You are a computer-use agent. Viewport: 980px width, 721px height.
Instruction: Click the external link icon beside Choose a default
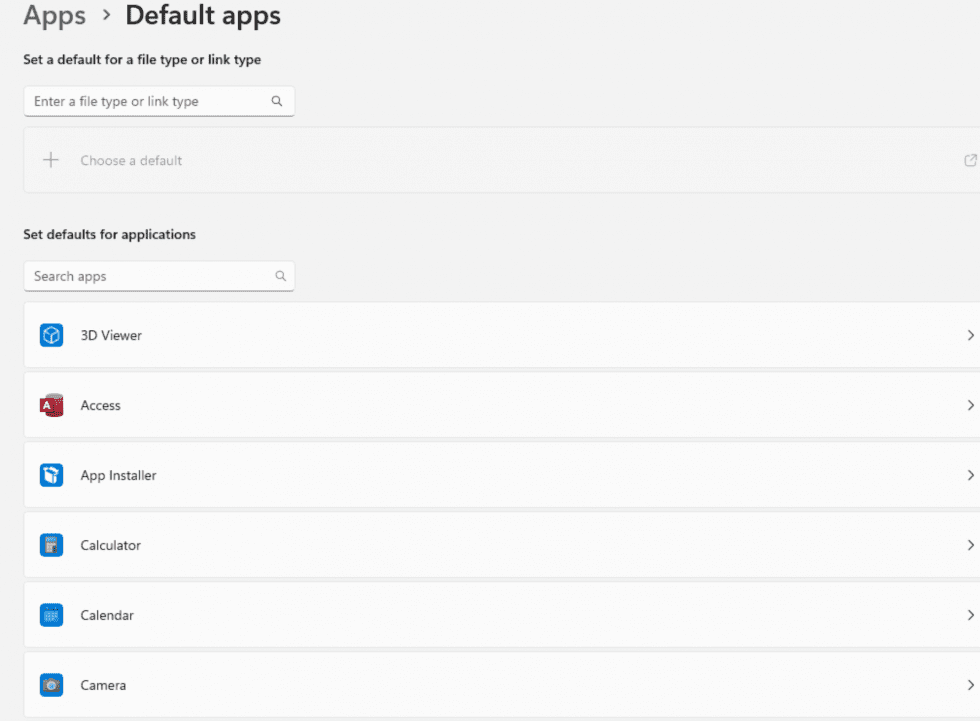969,160
